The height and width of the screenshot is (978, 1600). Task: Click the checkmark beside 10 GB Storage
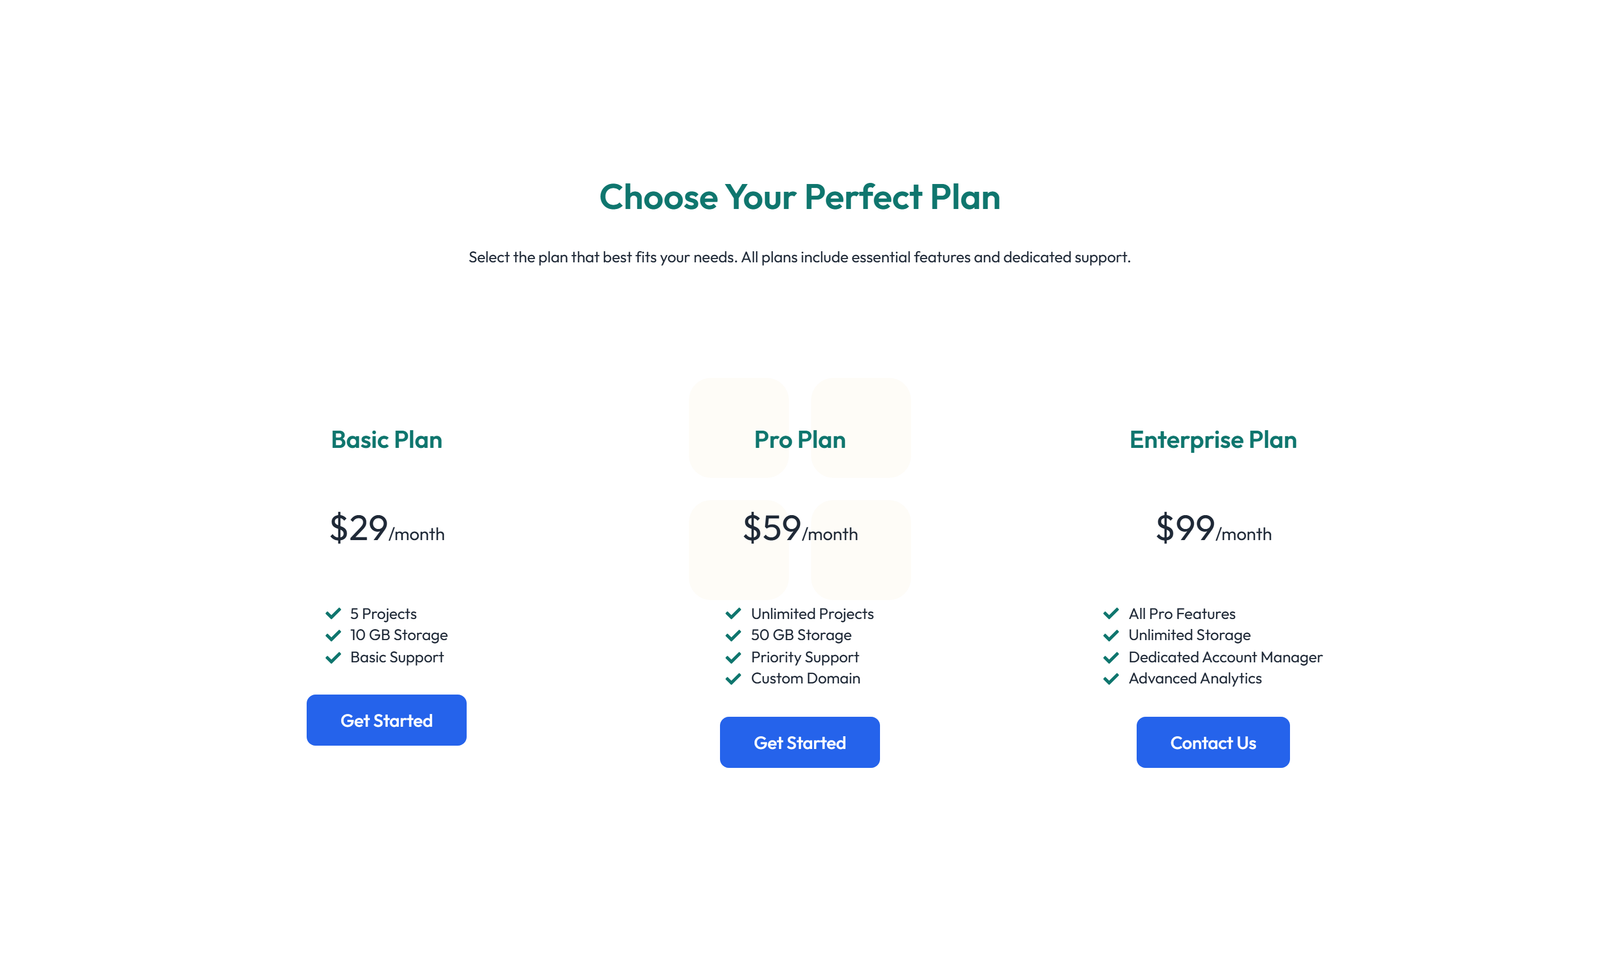[x=333, y=635]
